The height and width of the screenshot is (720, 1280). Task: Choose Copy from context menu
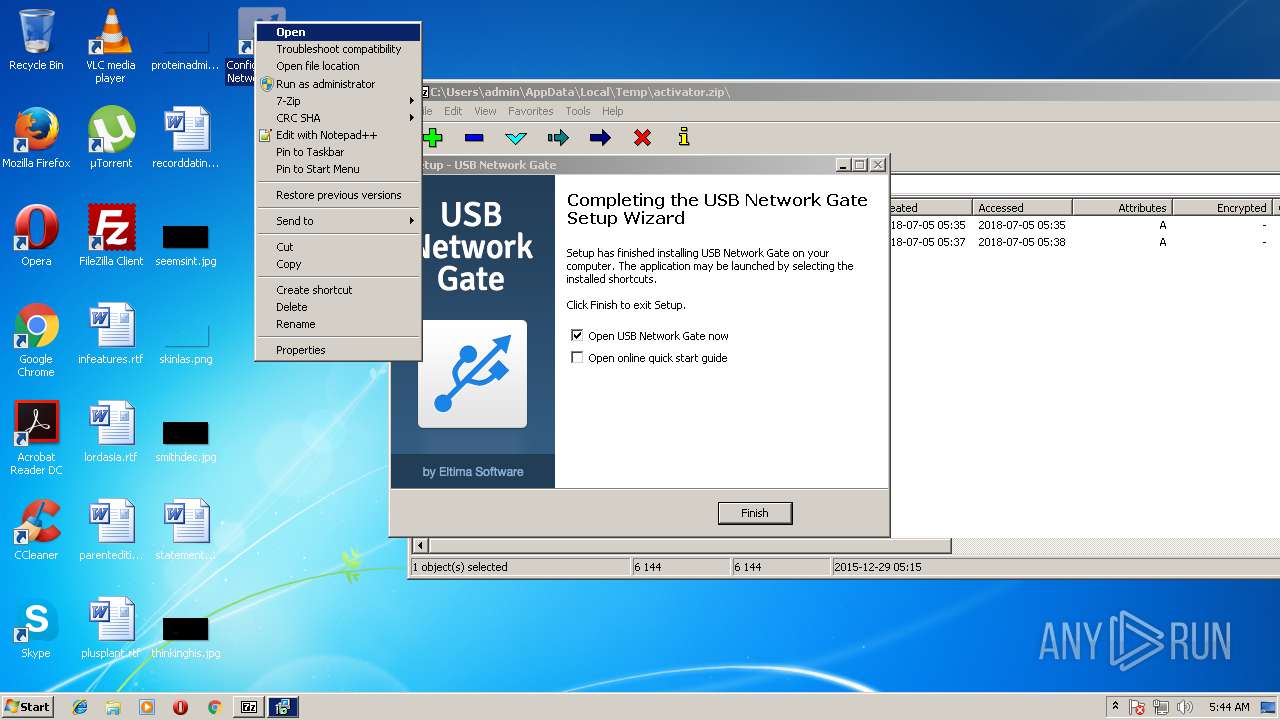click(338, 264)
